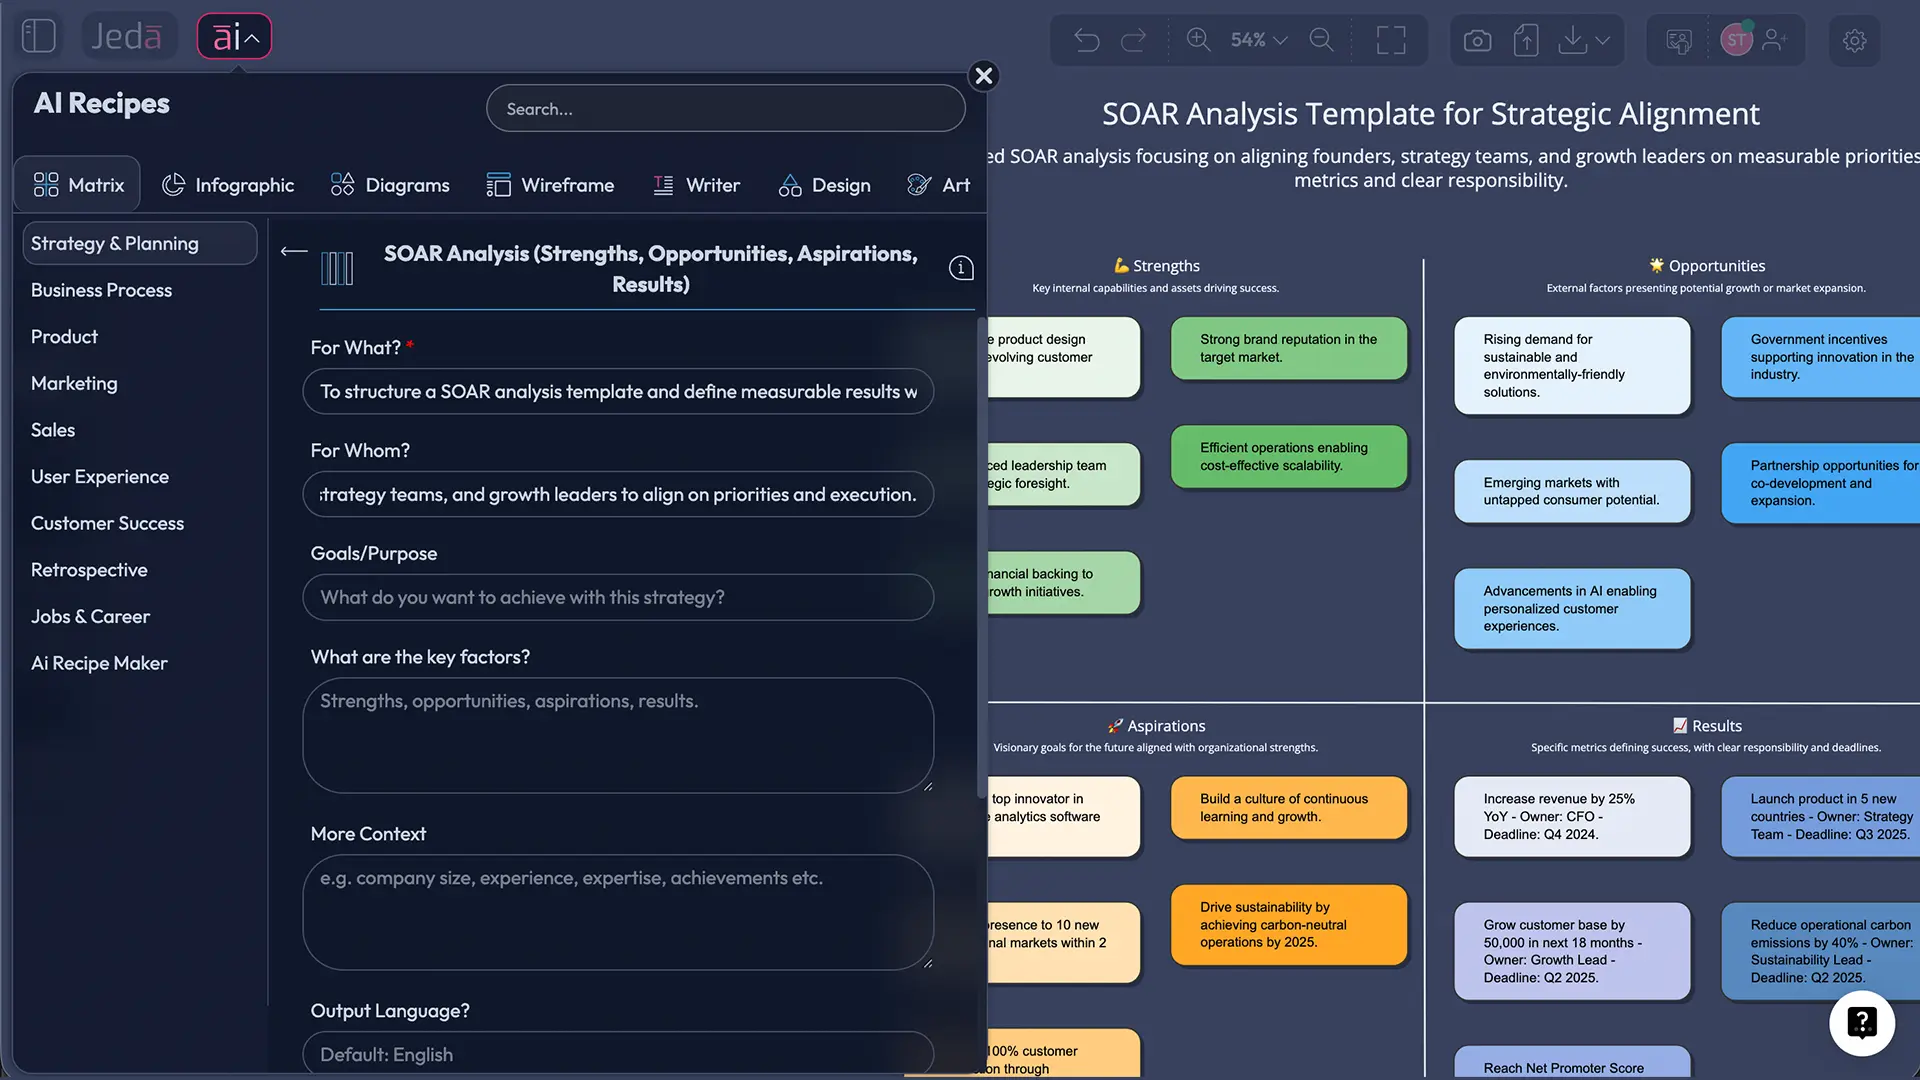Expand the download options chevron

[x=1604, y=42]
